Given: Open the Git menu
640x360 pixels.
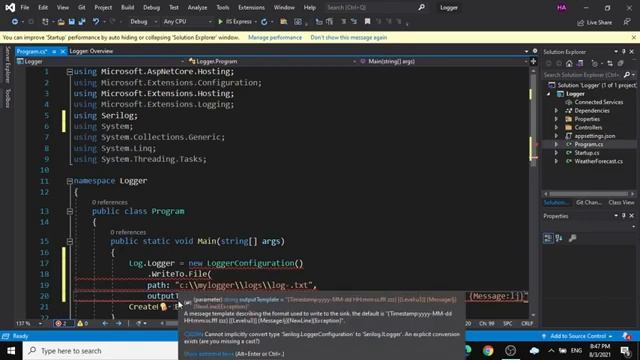Looking at the screenshot, I should [82, 7].
